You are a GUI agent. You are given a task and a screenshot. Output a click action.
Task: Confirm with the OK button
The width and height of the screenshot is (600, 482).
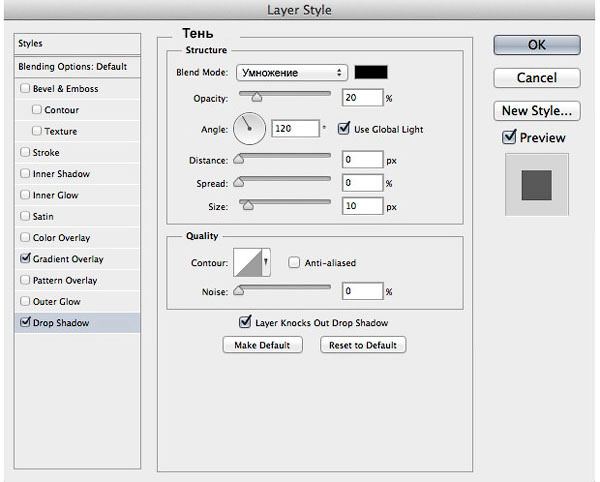pos(537,45)
